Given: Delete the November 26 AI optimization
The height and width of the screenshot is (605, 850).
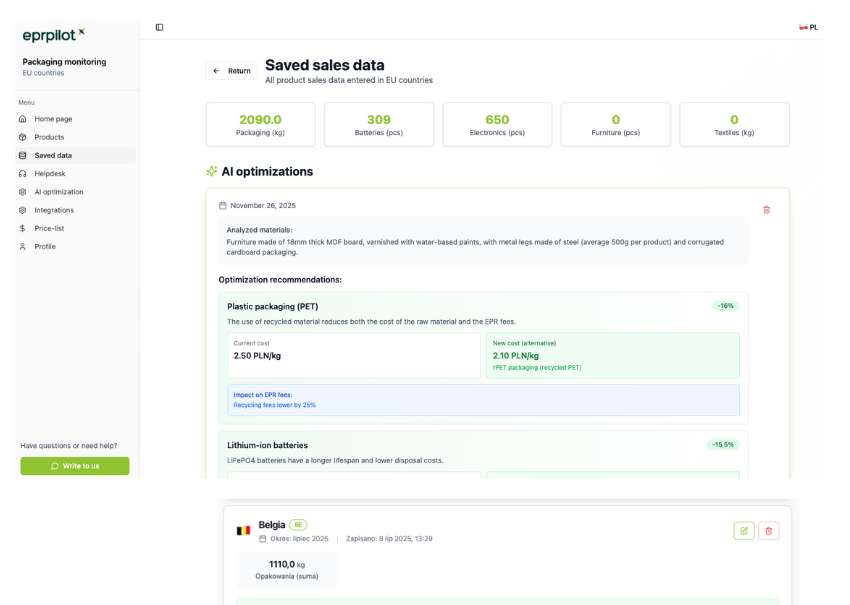Looking at the screenshot, I should click(x=767, y=210).
